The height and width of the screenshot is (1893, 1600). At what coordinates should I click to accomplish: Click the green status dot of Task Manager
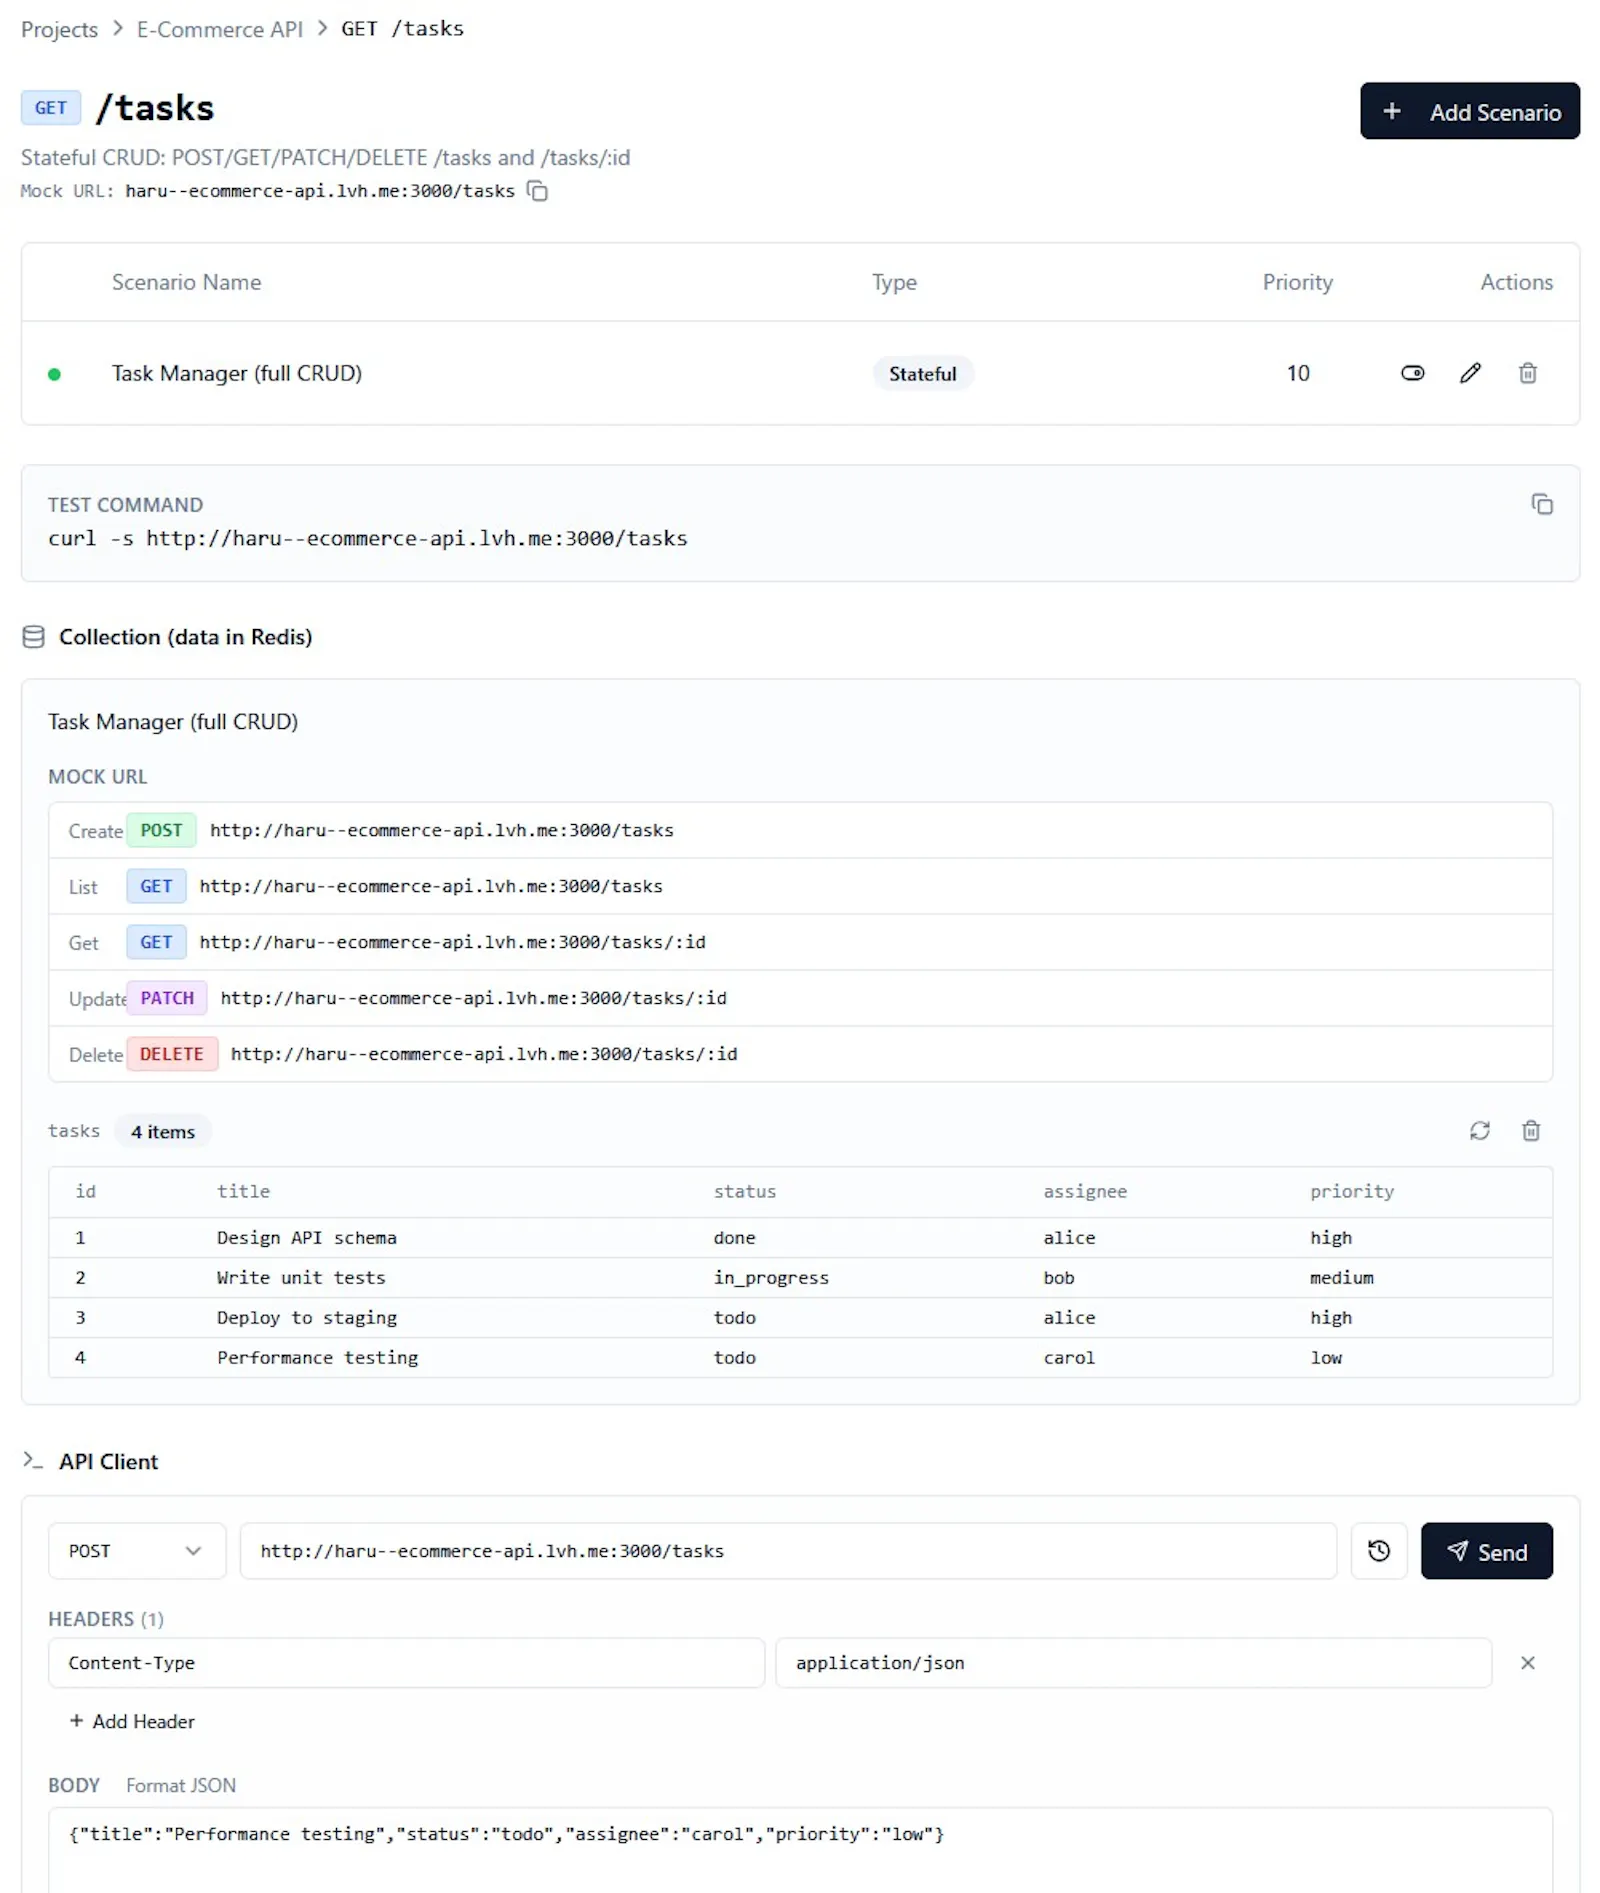pyautogui.click(x=54, y=374)
